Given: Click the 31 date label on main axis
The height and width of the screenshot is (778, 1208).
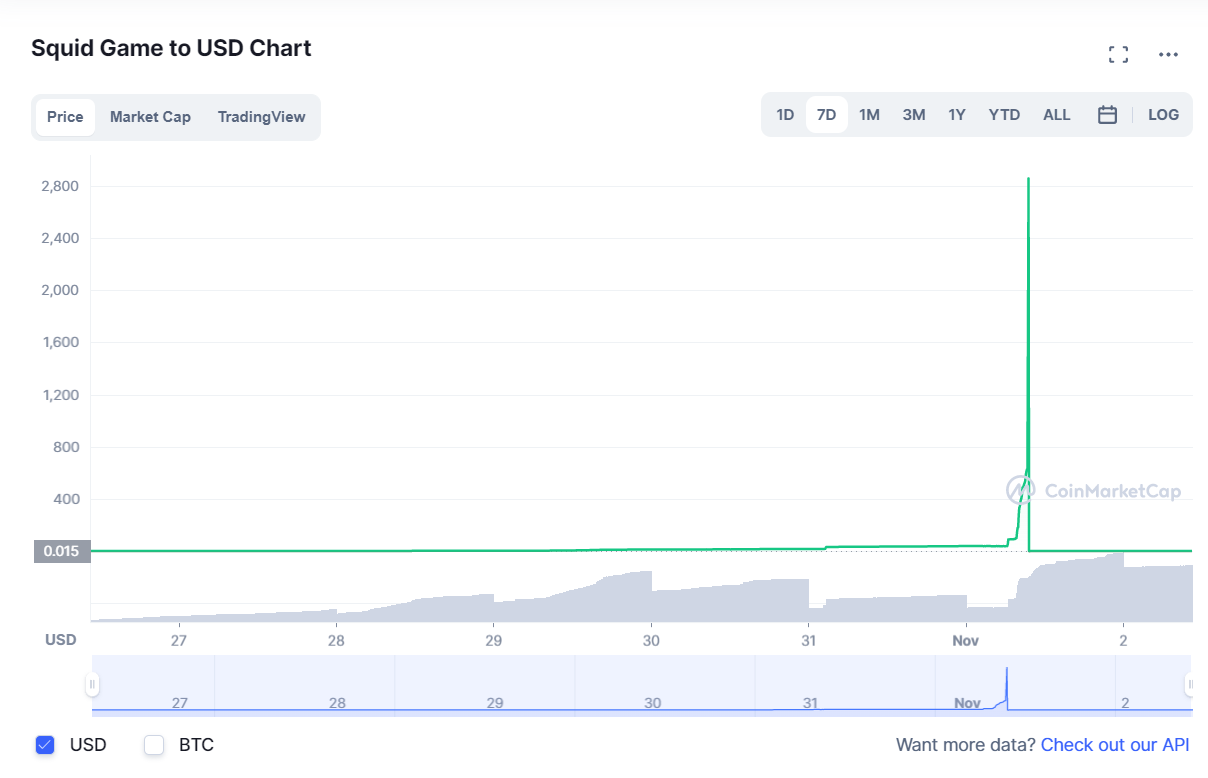Looking at the screenshot, I should [808, 640].
